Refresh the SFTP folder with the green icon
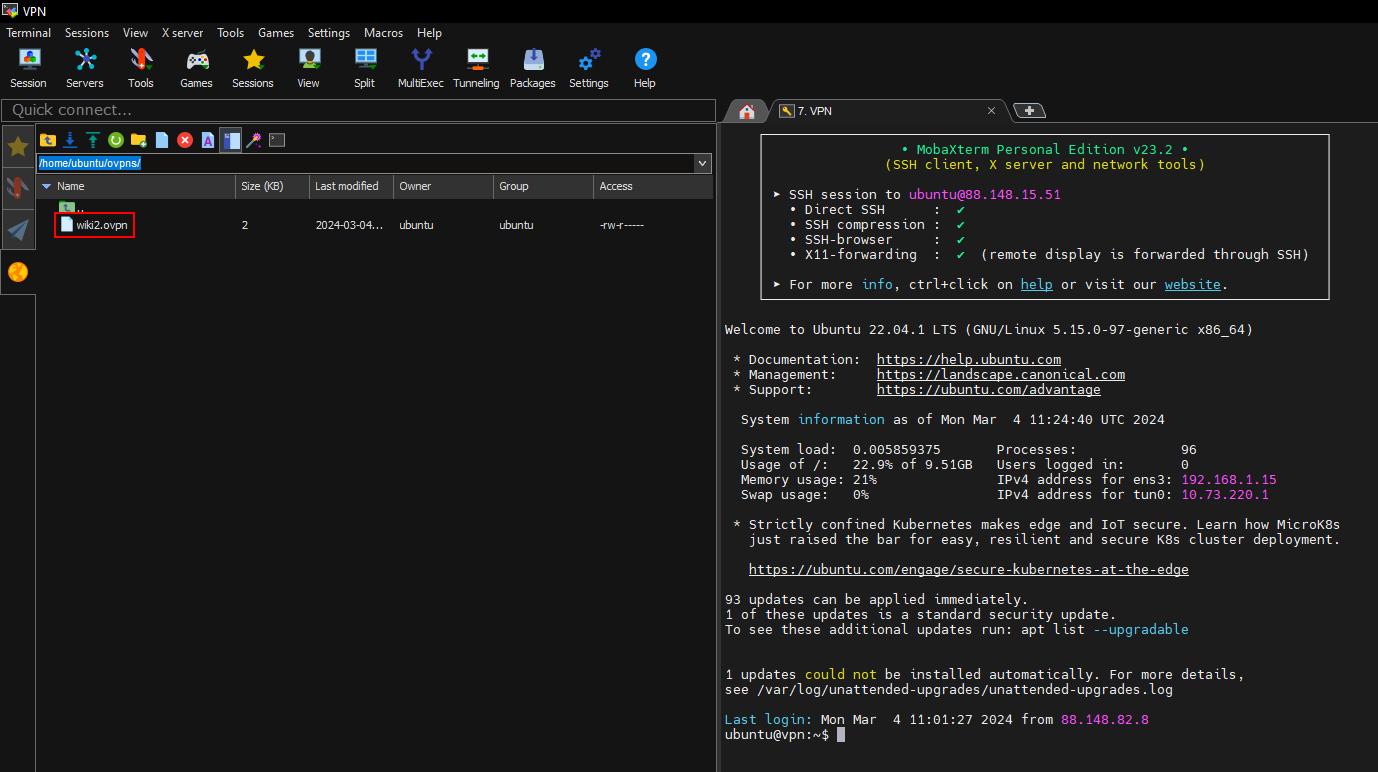1378x772 pixels. (x=116, y=140)
